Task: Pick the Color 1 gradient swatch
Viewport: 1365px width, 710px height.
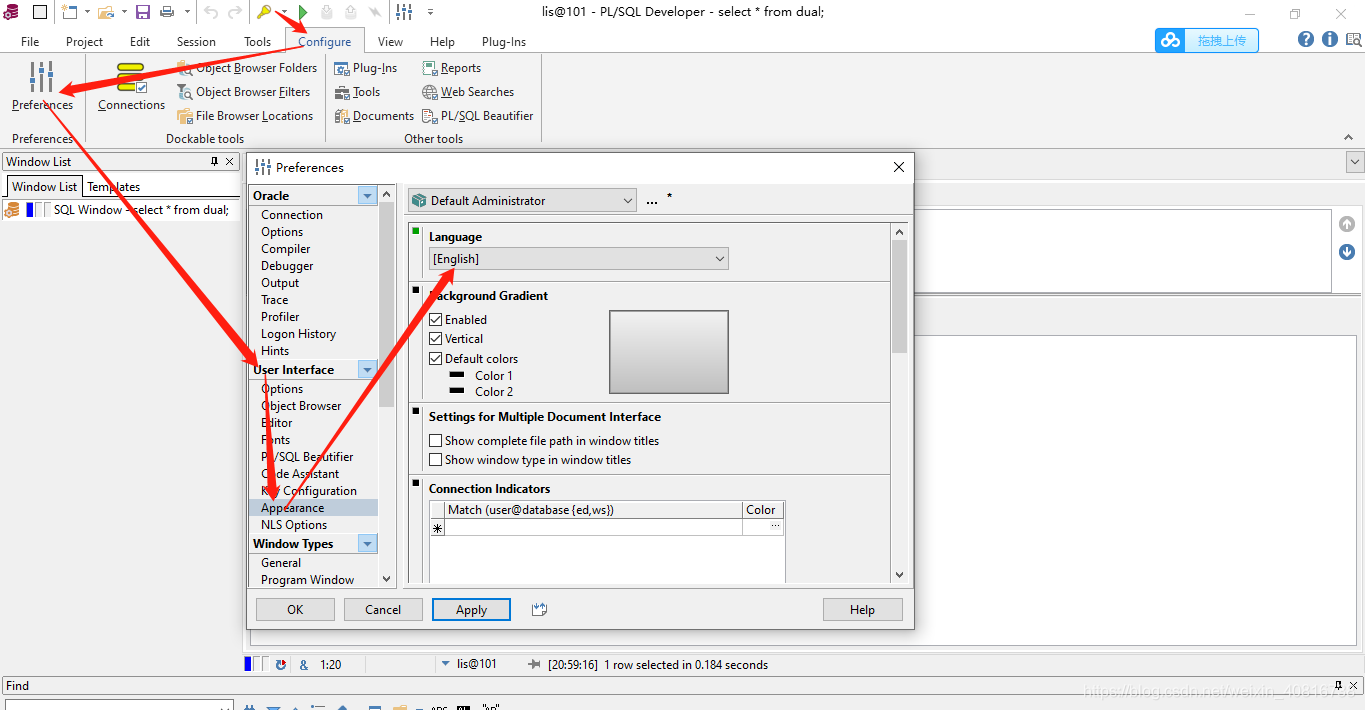Action: point(457,375)
